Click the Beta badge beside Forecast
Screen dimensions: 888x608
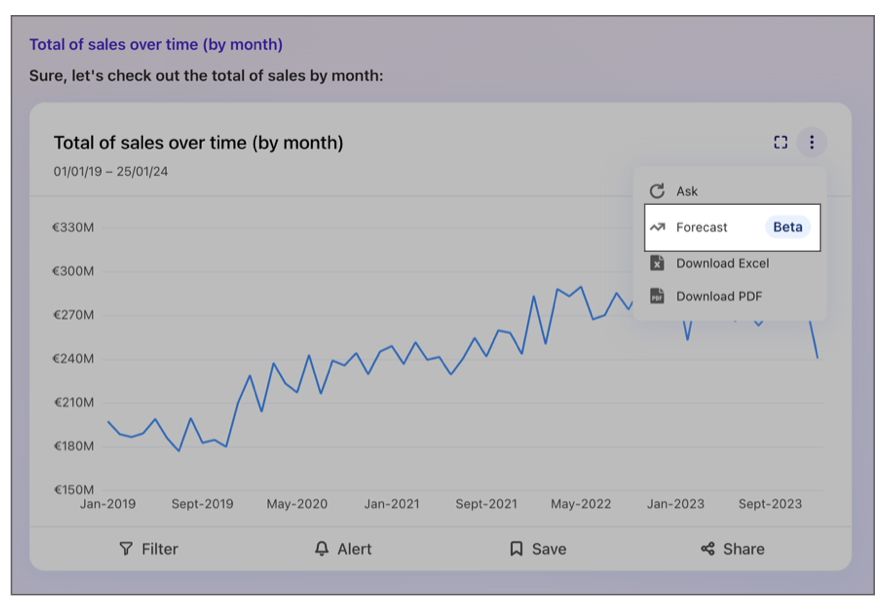[x=787, y=227]
